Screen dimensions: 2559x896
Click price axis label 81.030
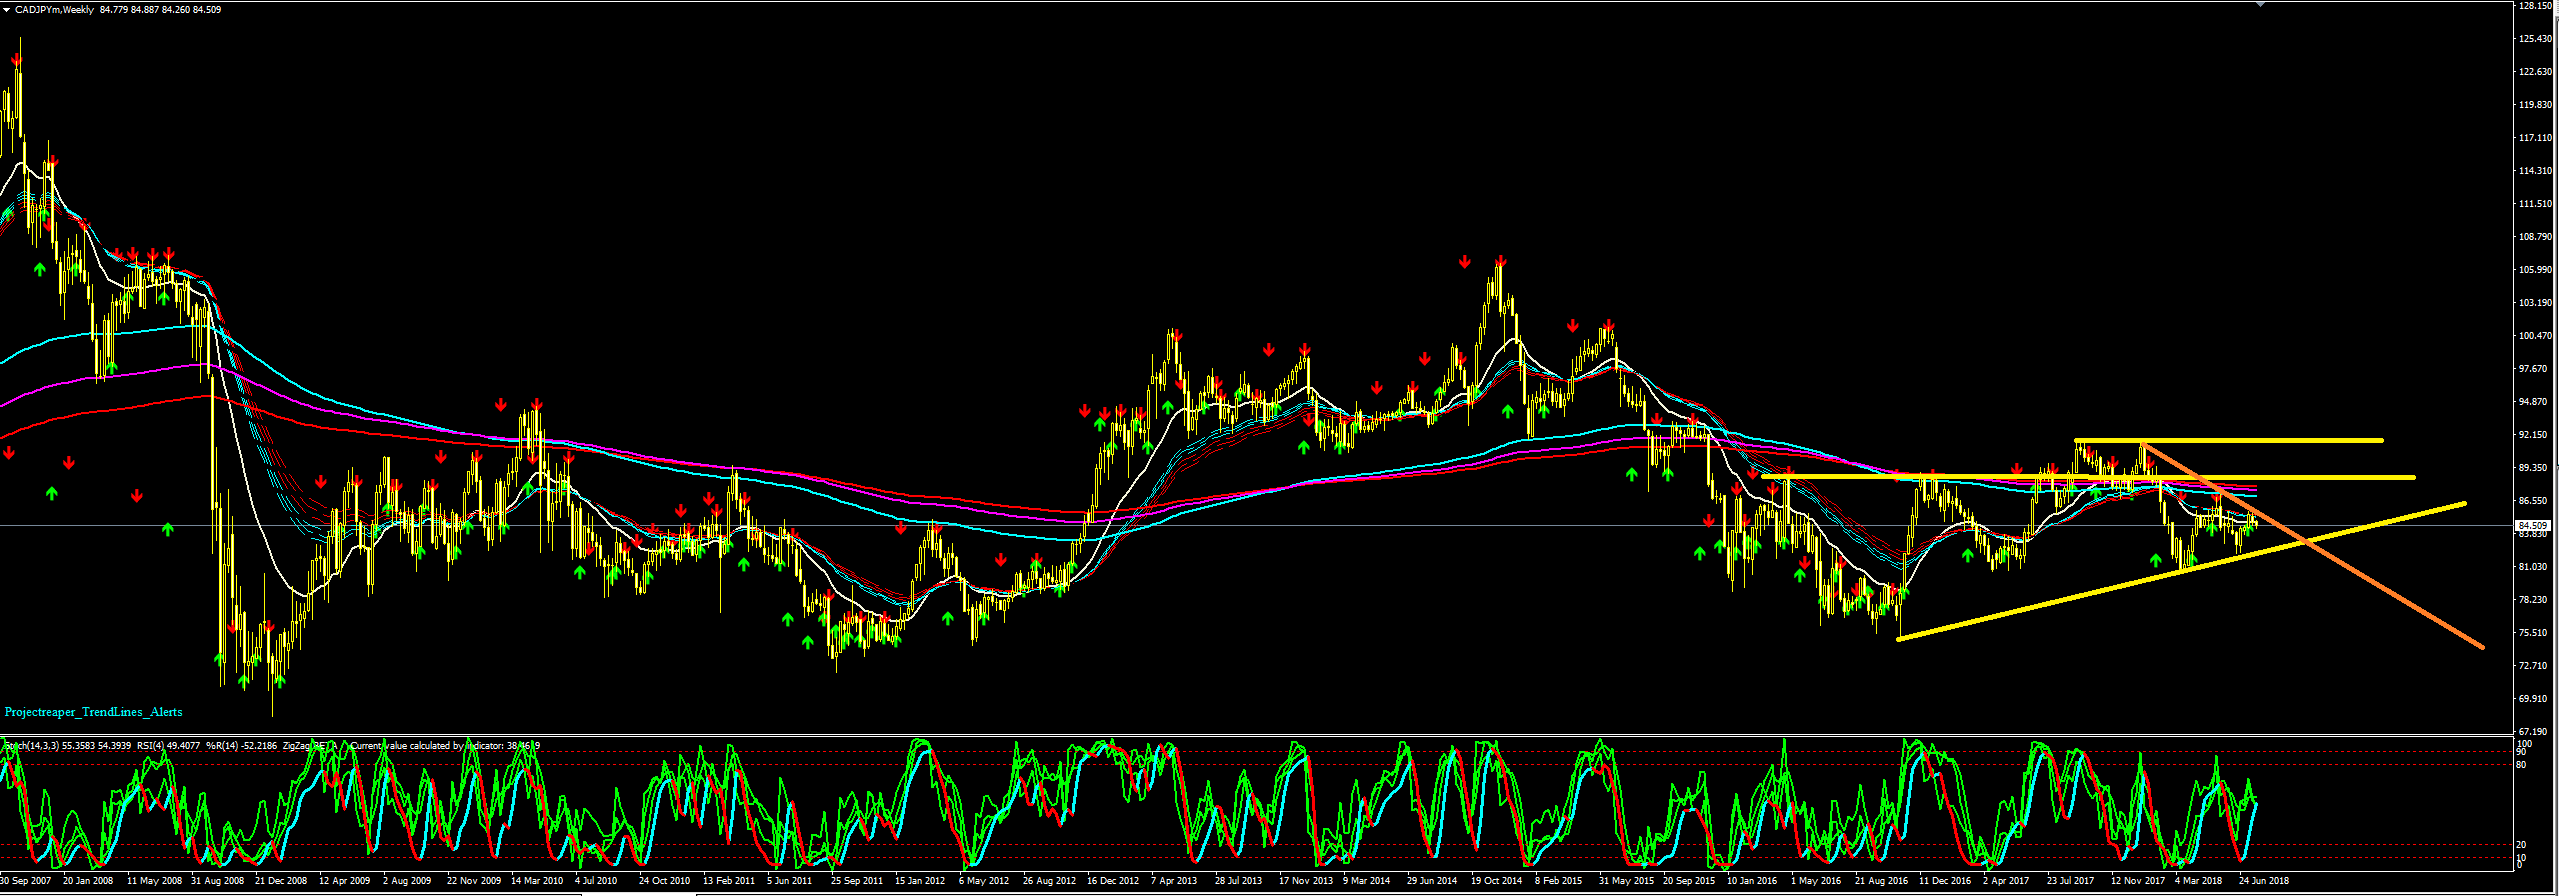(2535, 567)
